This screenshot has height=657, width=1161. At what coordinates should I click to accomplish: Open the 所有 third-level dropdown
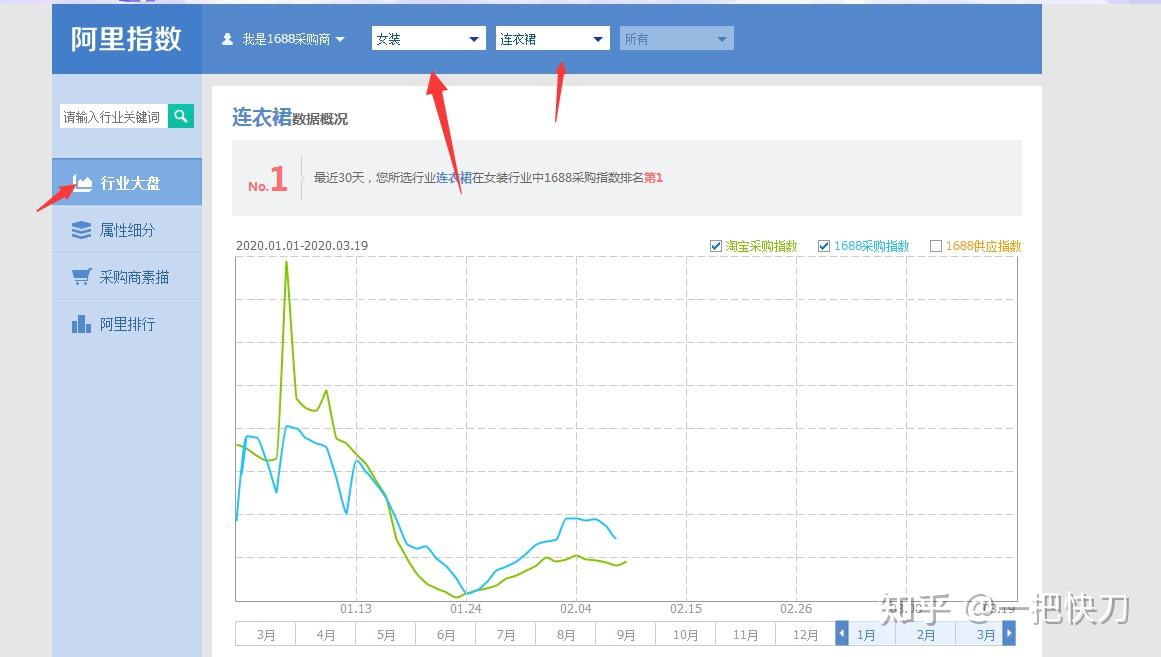[677, 39]
